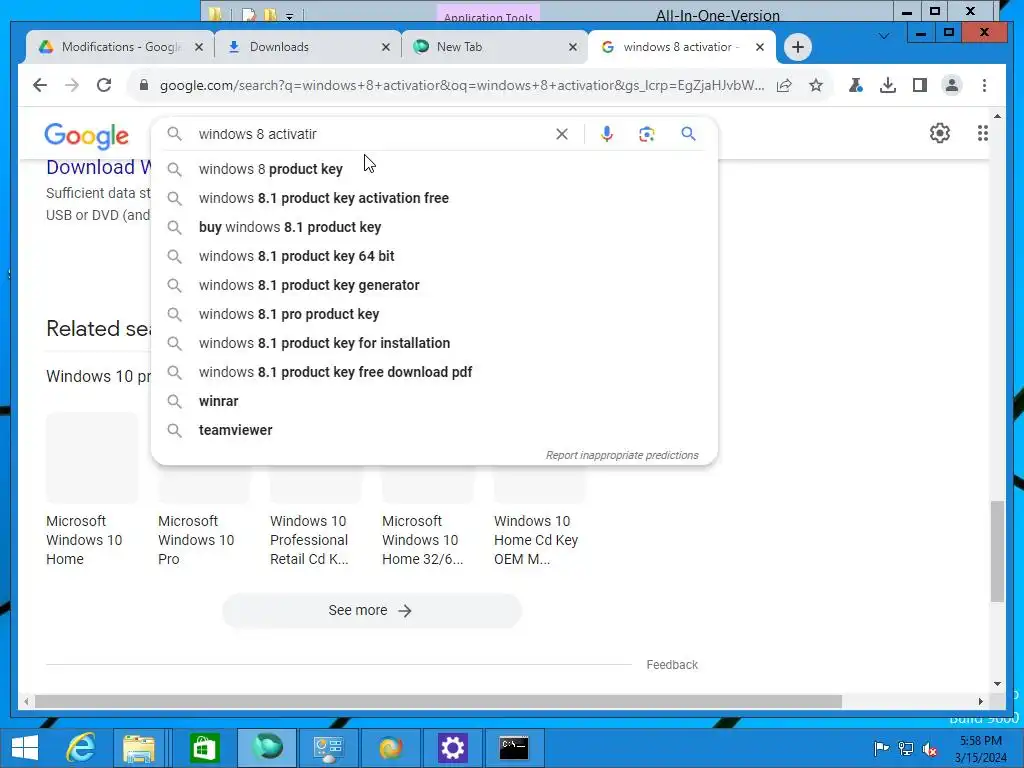Viewport: 1024px width, 768px height.
Task: Click the scroll down arrow
Action: click(x=997, y=684)
